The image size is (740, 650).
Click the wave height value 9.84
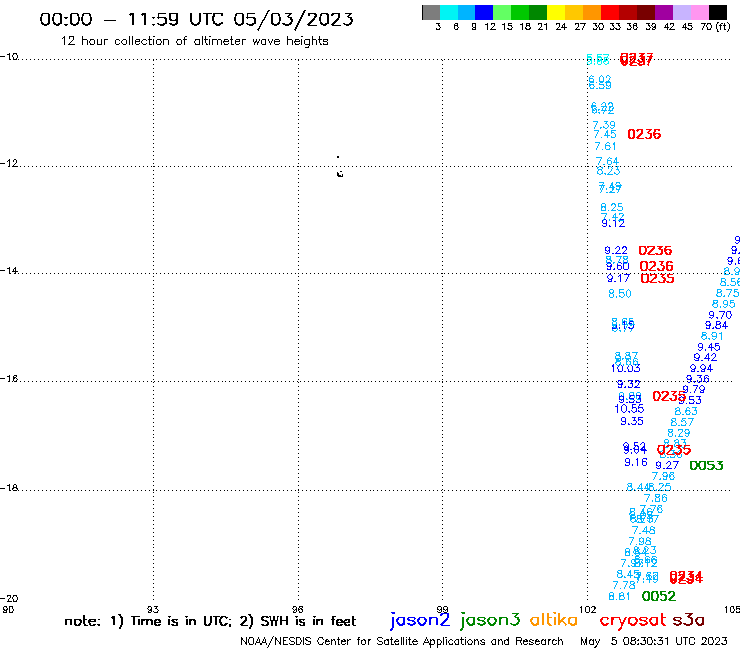(x=716, y=325)
